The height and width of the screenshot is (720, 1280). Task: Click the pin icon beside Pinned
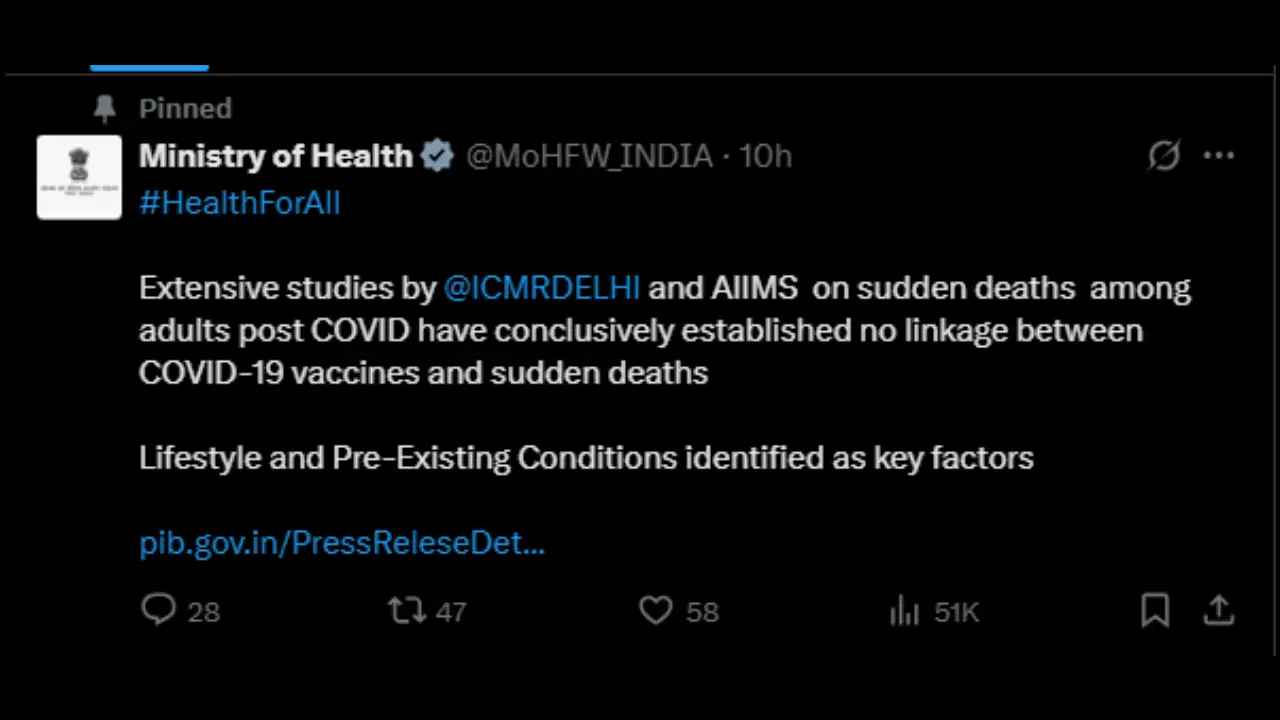tap(105, 108)
